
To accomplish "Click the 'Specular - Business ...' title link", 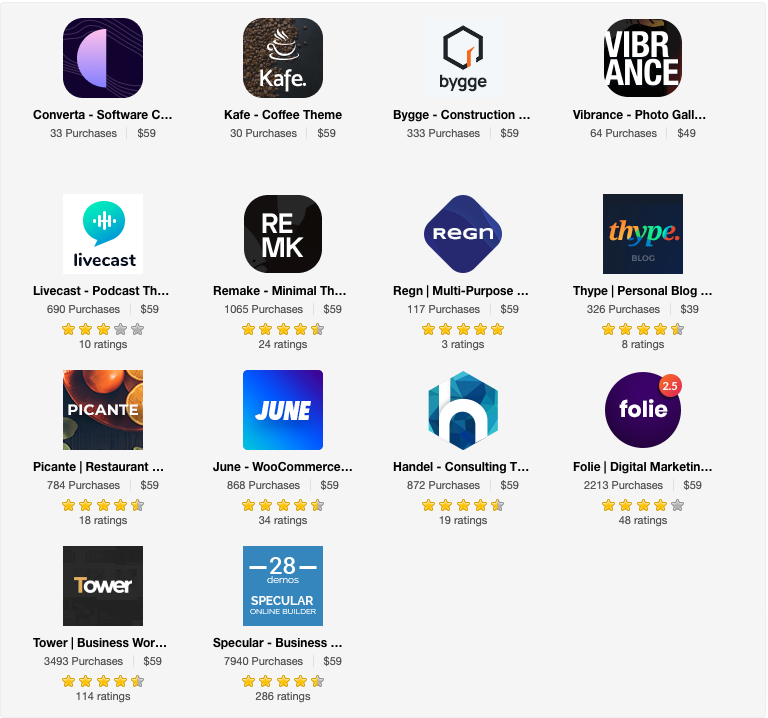I will point(278,643).
